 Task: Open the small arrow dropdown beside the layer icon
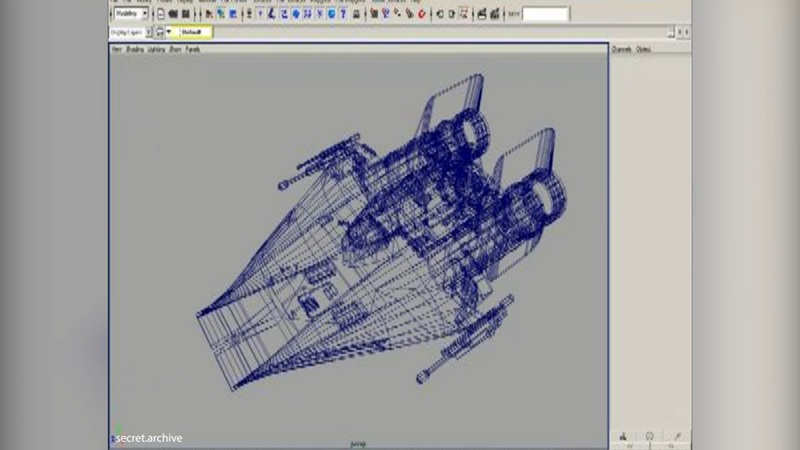click(x=169, y=32)
